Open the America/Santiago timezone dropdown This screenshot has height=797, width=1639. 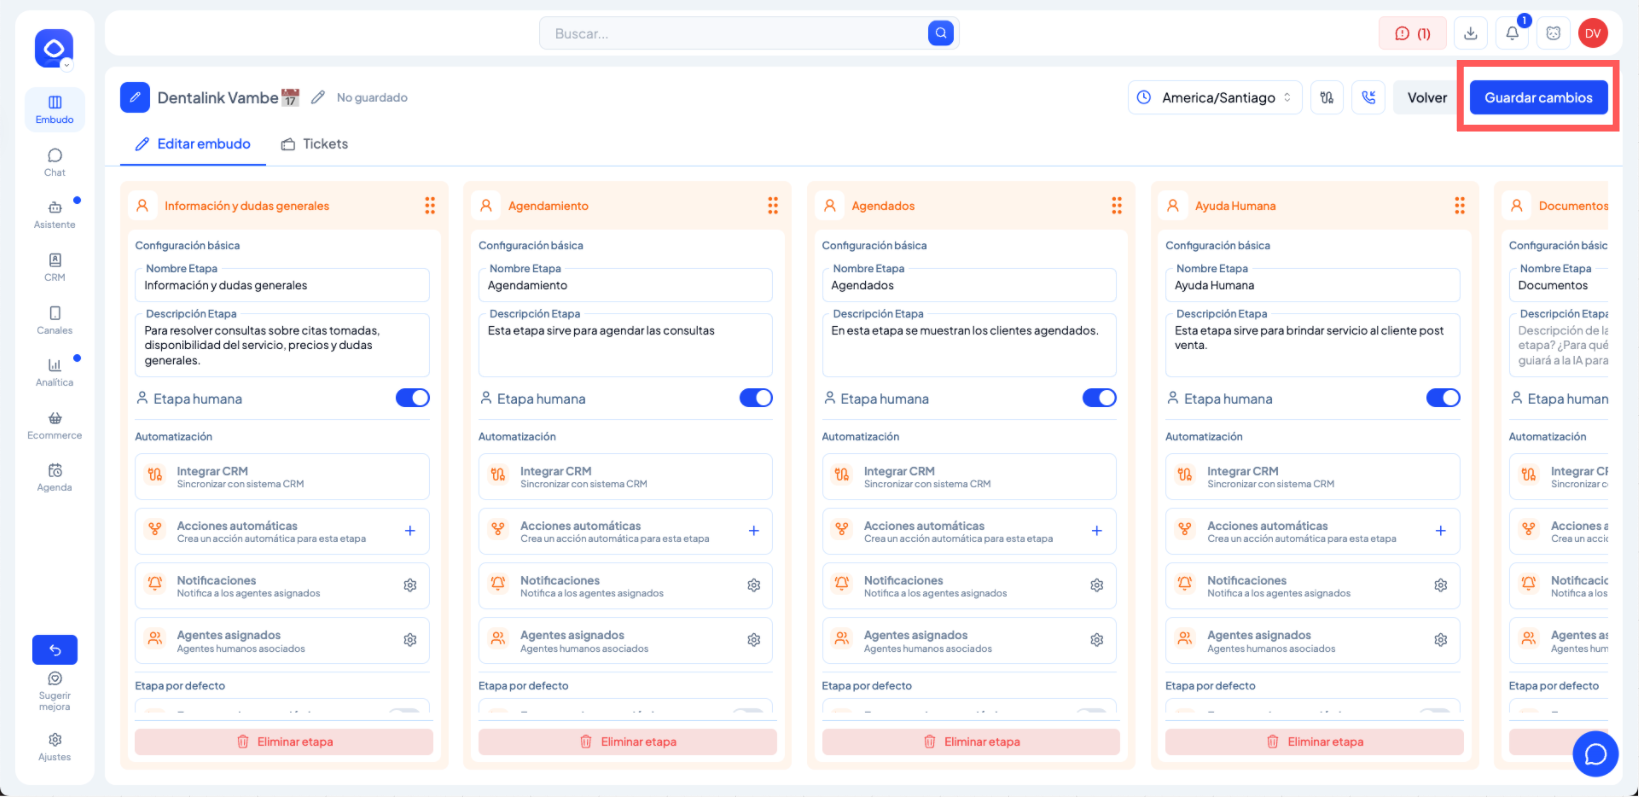(x=1216, y=98)
